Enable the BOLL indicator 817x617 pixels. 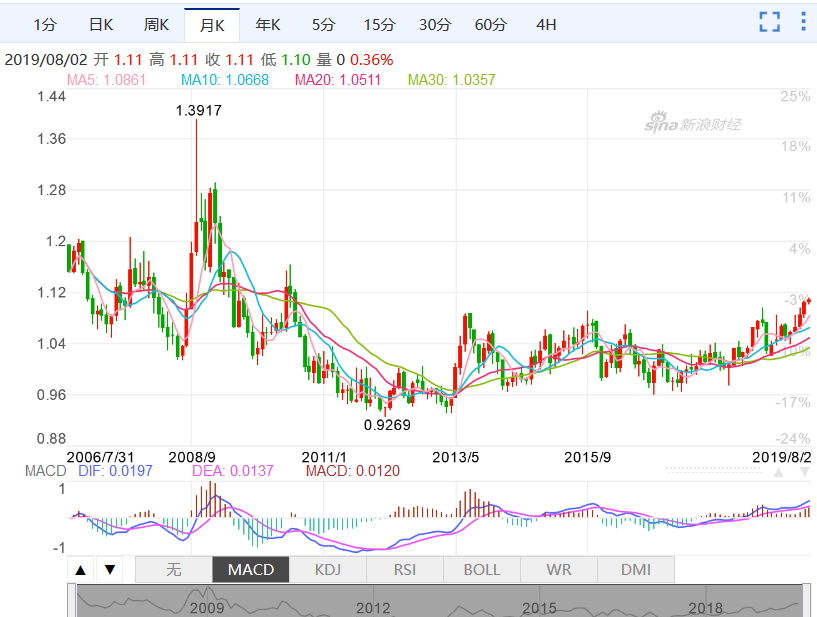(x=482, y=570)
